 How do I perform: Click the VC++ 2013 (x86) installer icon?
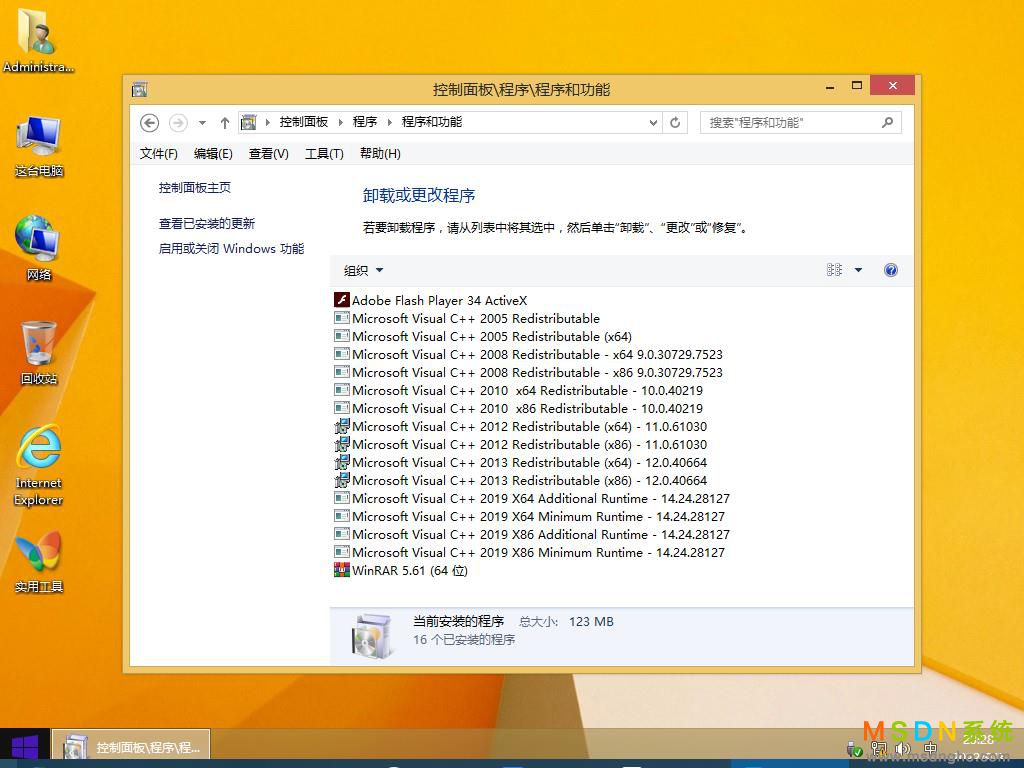click(342, 480)
